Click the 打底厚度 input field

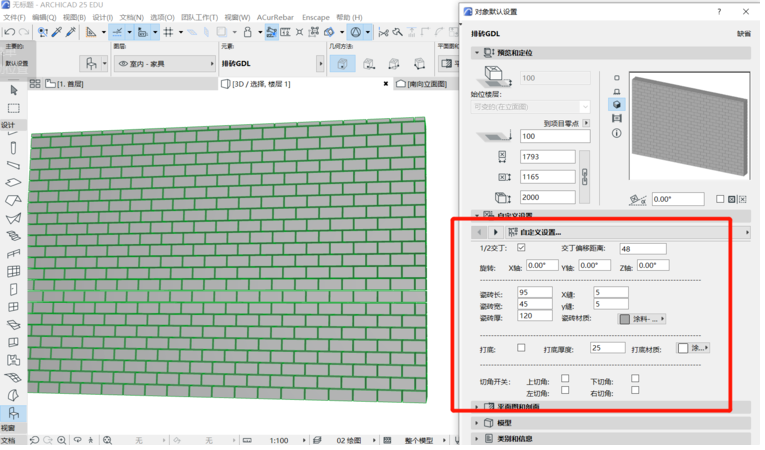[x=607, y=348]
